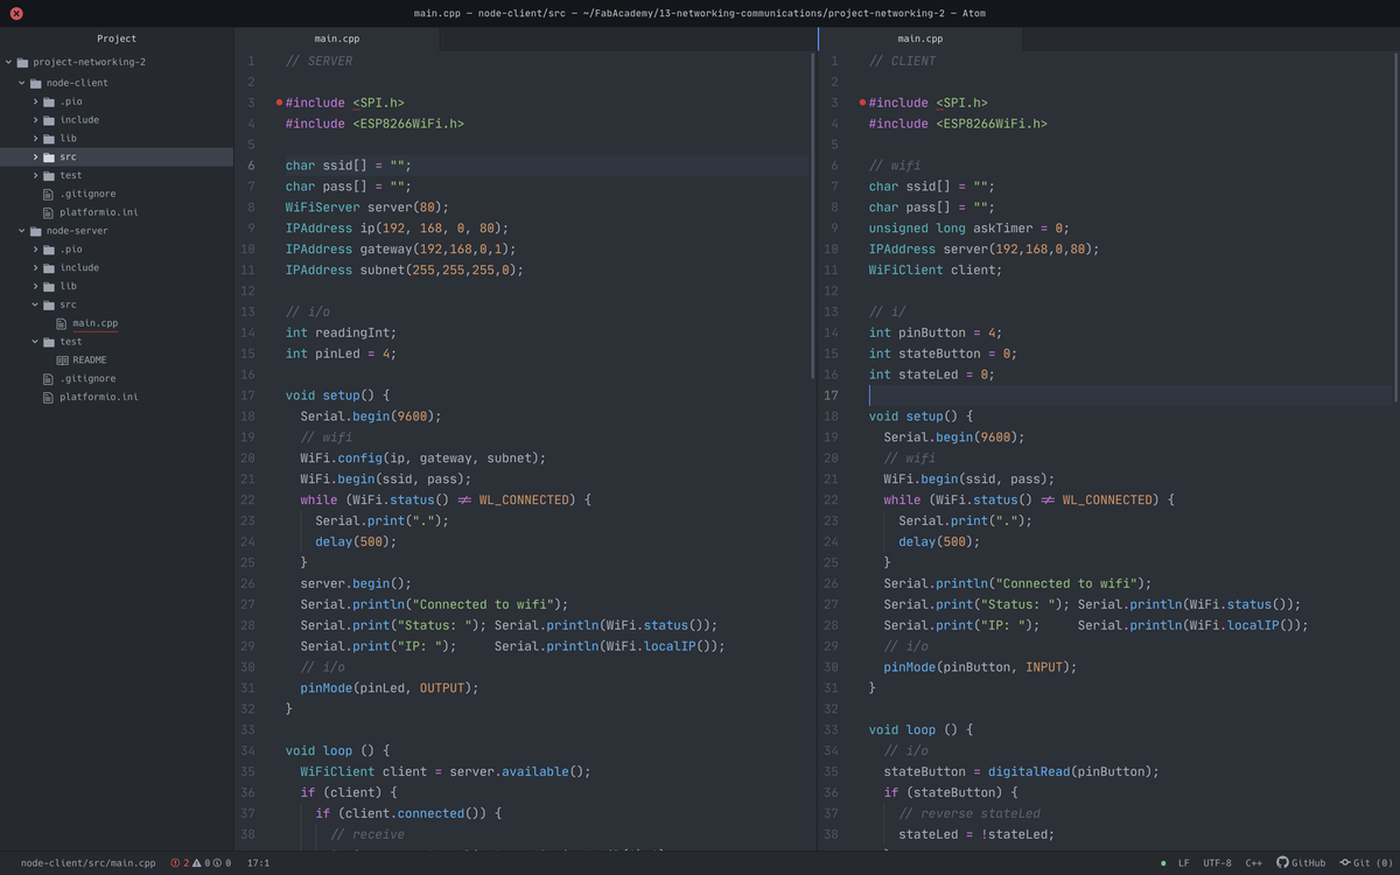Click the red error count icon in the status bar
Screen dimensions: 1400x875
[x=175, y=863]
